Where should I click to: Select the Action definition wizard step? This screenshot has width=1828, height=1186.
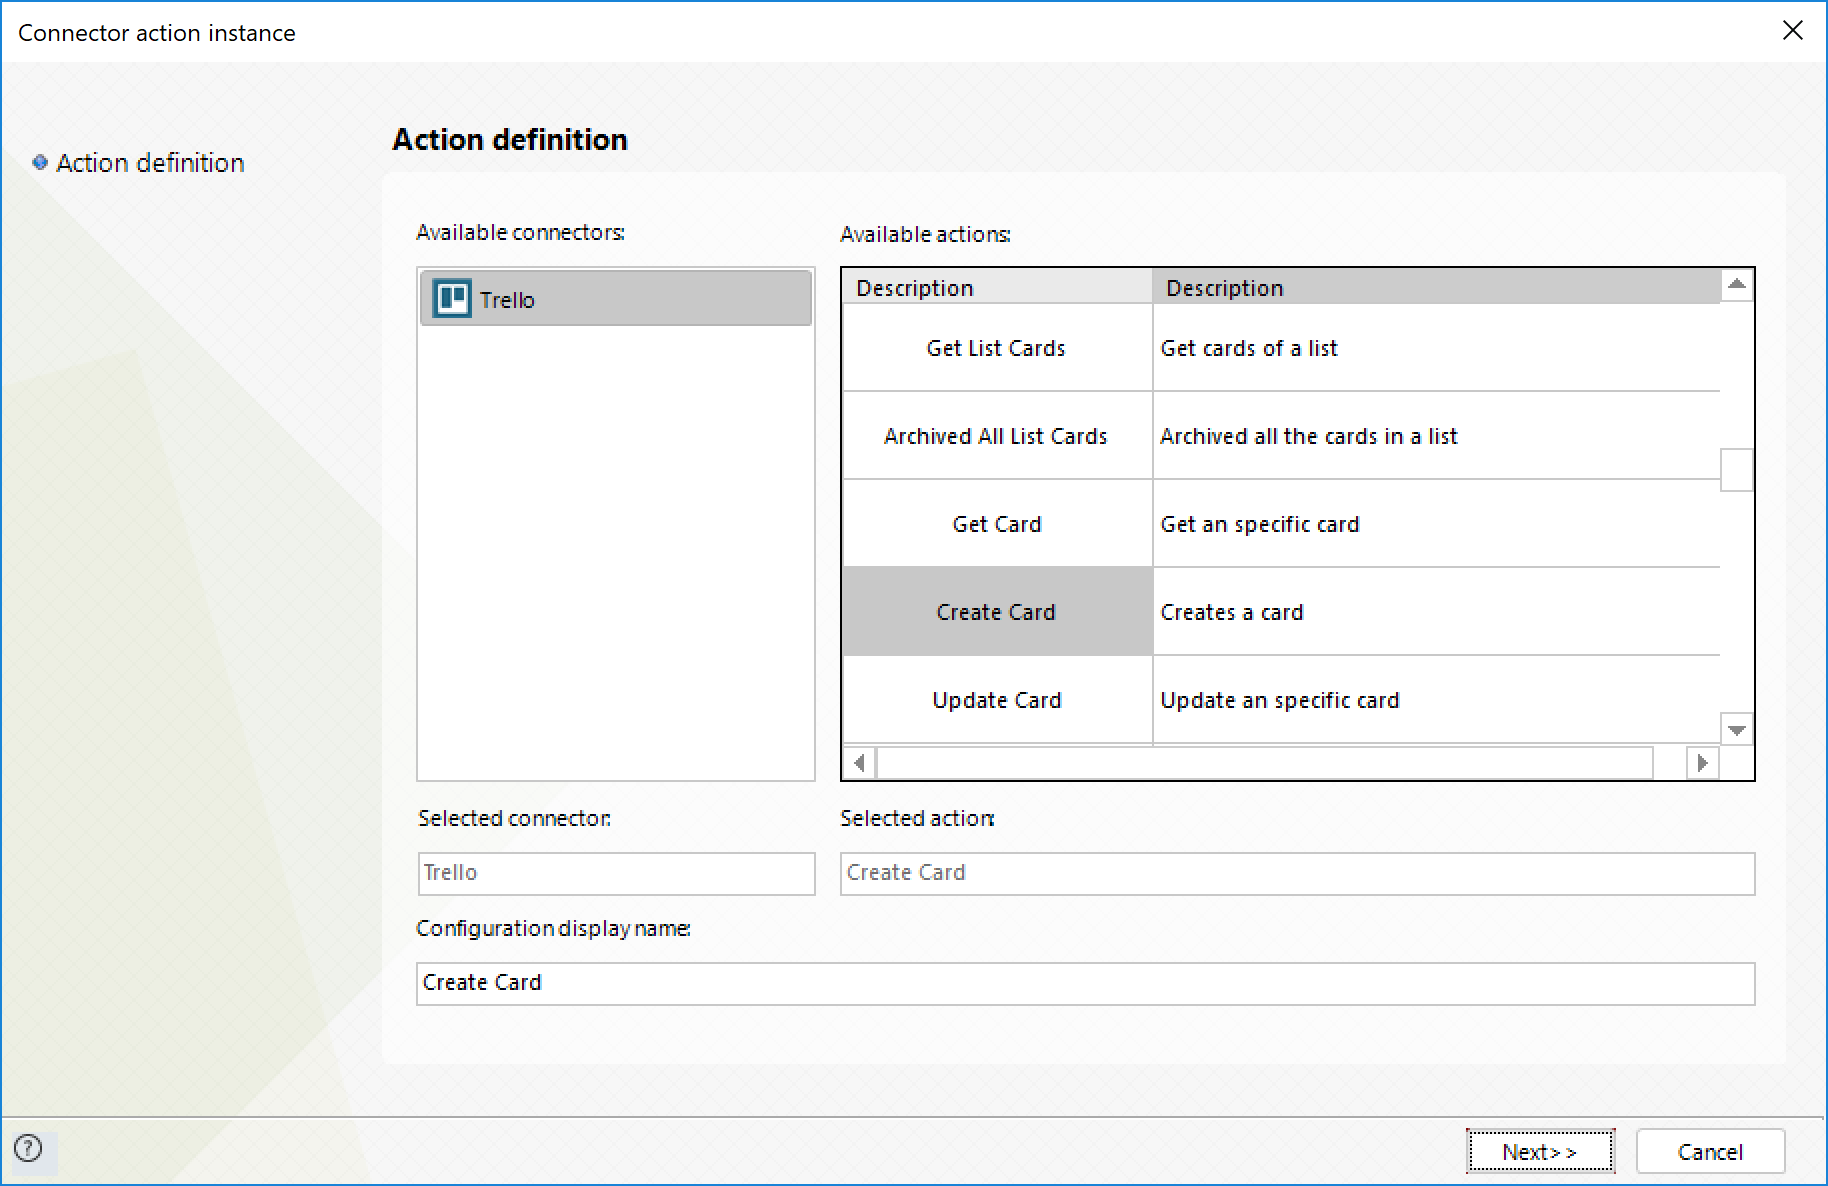[x=150, y=163]
